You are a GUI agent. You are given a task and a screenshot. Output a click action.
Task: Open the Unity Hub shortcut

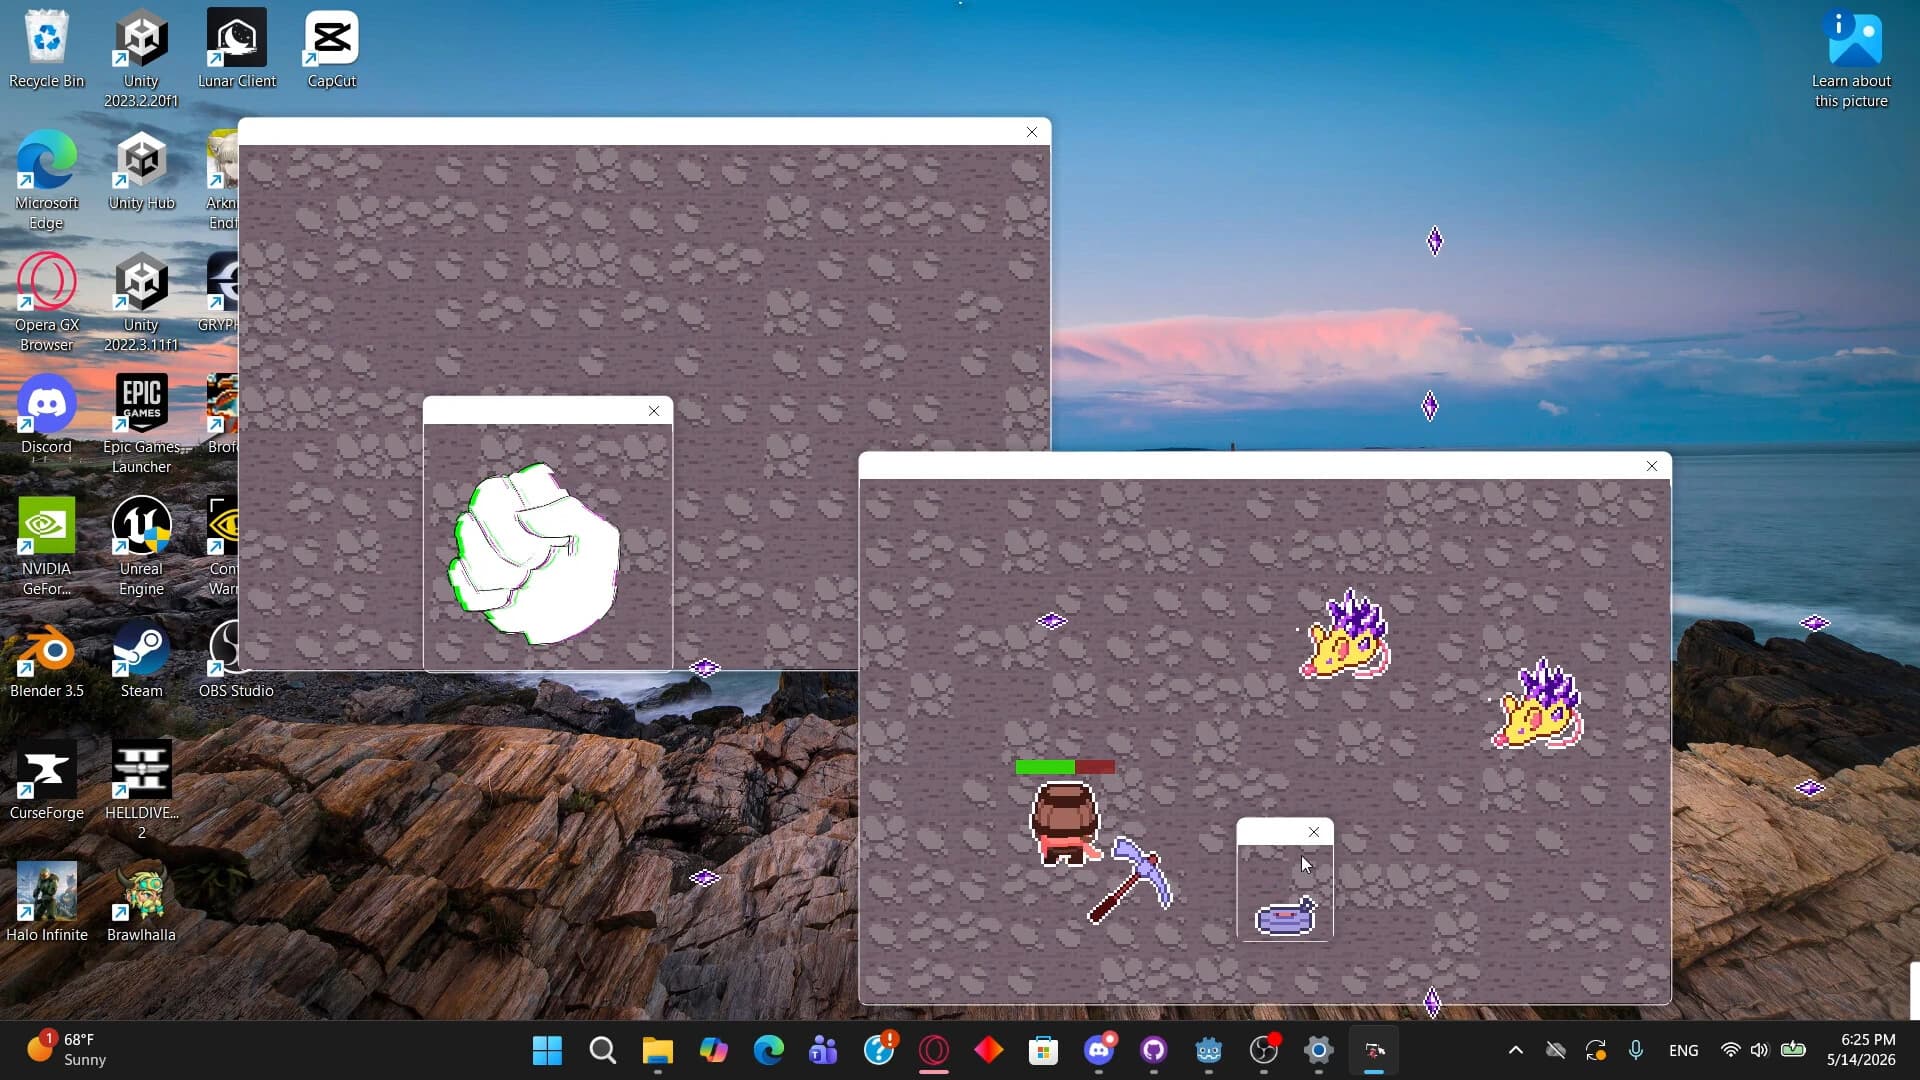[141, 172]
